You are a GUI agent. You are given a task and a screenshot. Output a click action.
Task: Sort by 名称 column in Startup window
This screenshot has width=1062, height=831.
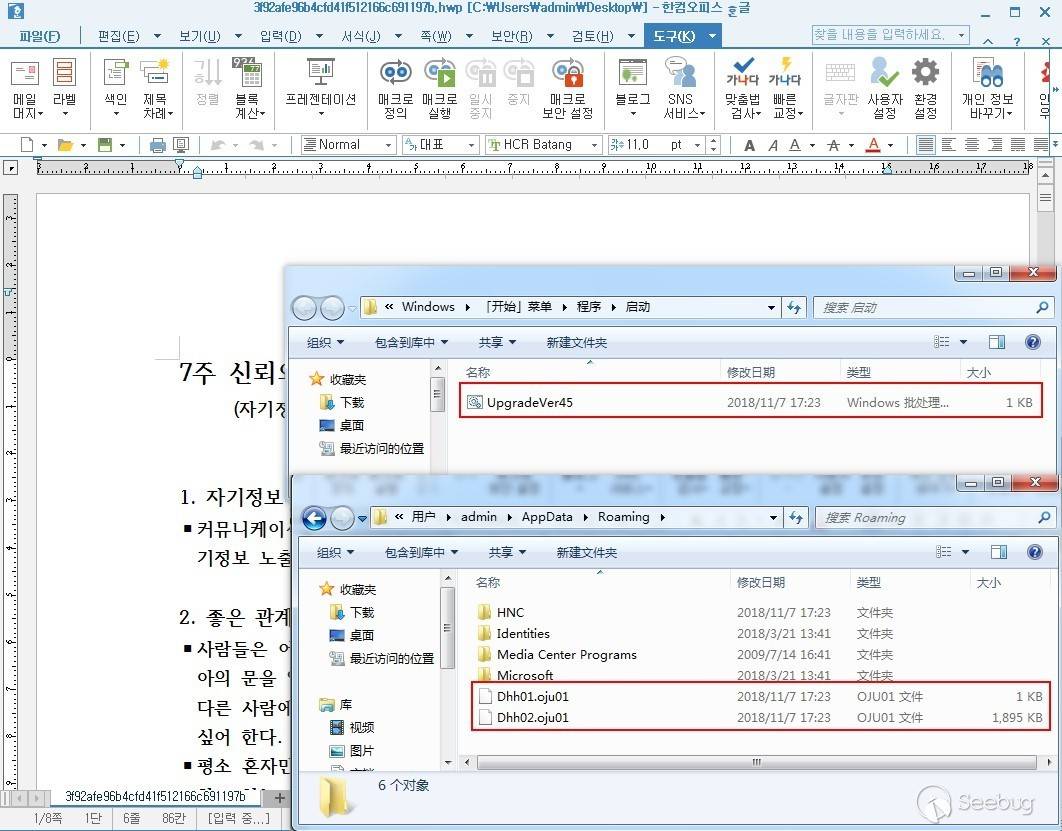pyautogui.click(x=478, y=372)
